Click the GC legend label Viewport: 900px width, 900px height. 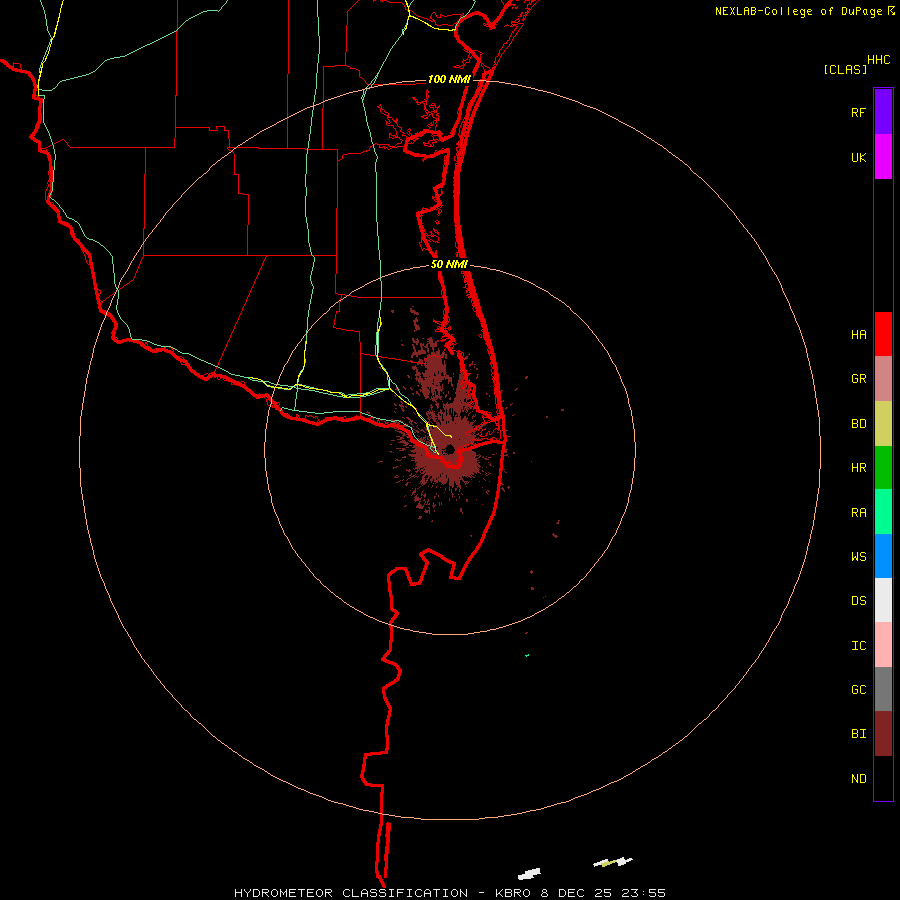pyautogui.click(x=859, y=690)
